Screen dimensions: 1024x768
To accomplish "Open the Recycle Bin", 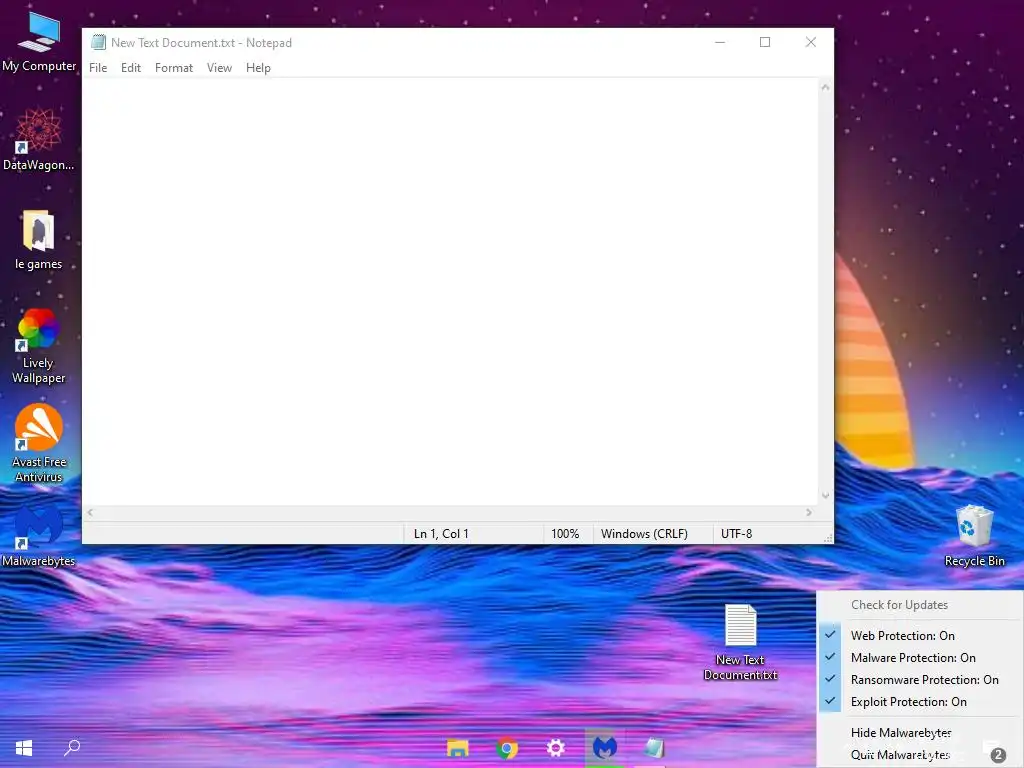I will tap(974, 536).
